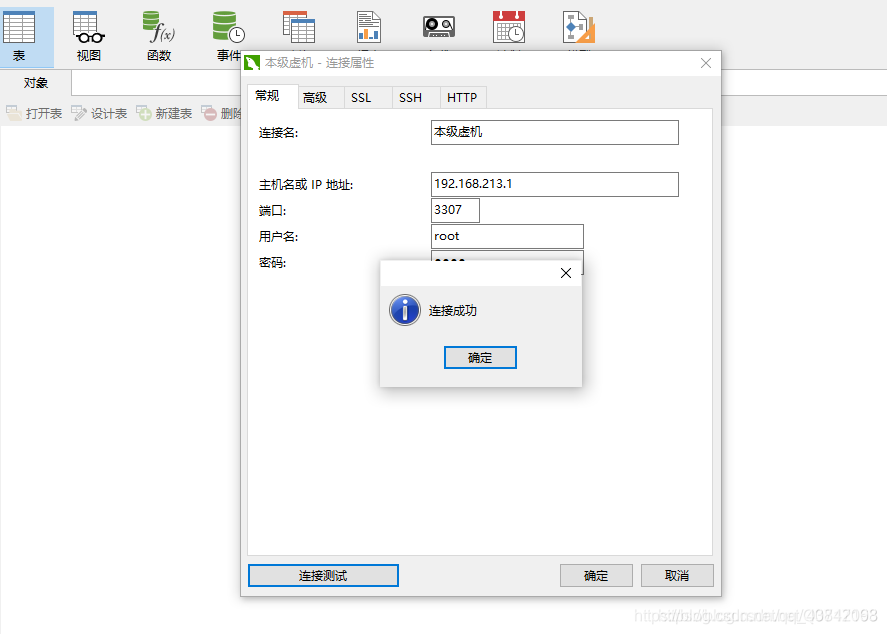Click the Cancel (取消) button
The image size is (887, 634).
677,576
